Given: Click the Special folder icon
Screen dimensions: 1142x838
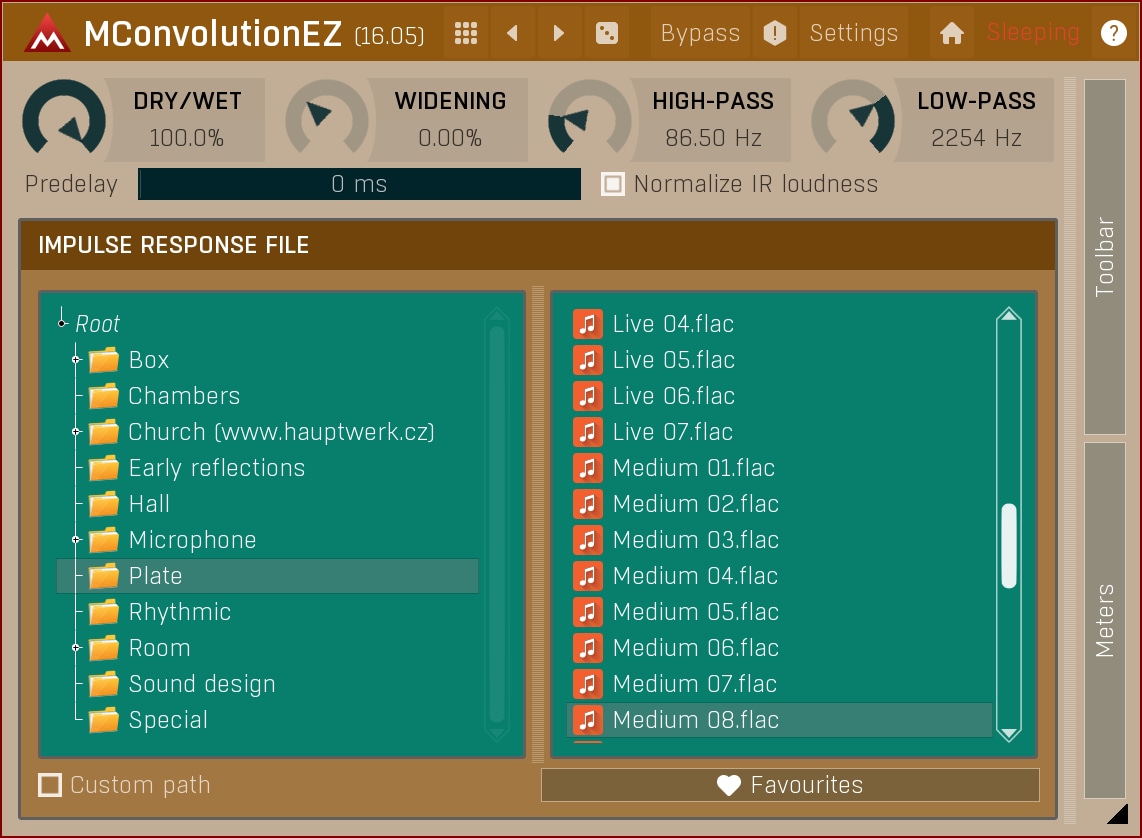Looking at the screenshot, I should pos(104,719).
